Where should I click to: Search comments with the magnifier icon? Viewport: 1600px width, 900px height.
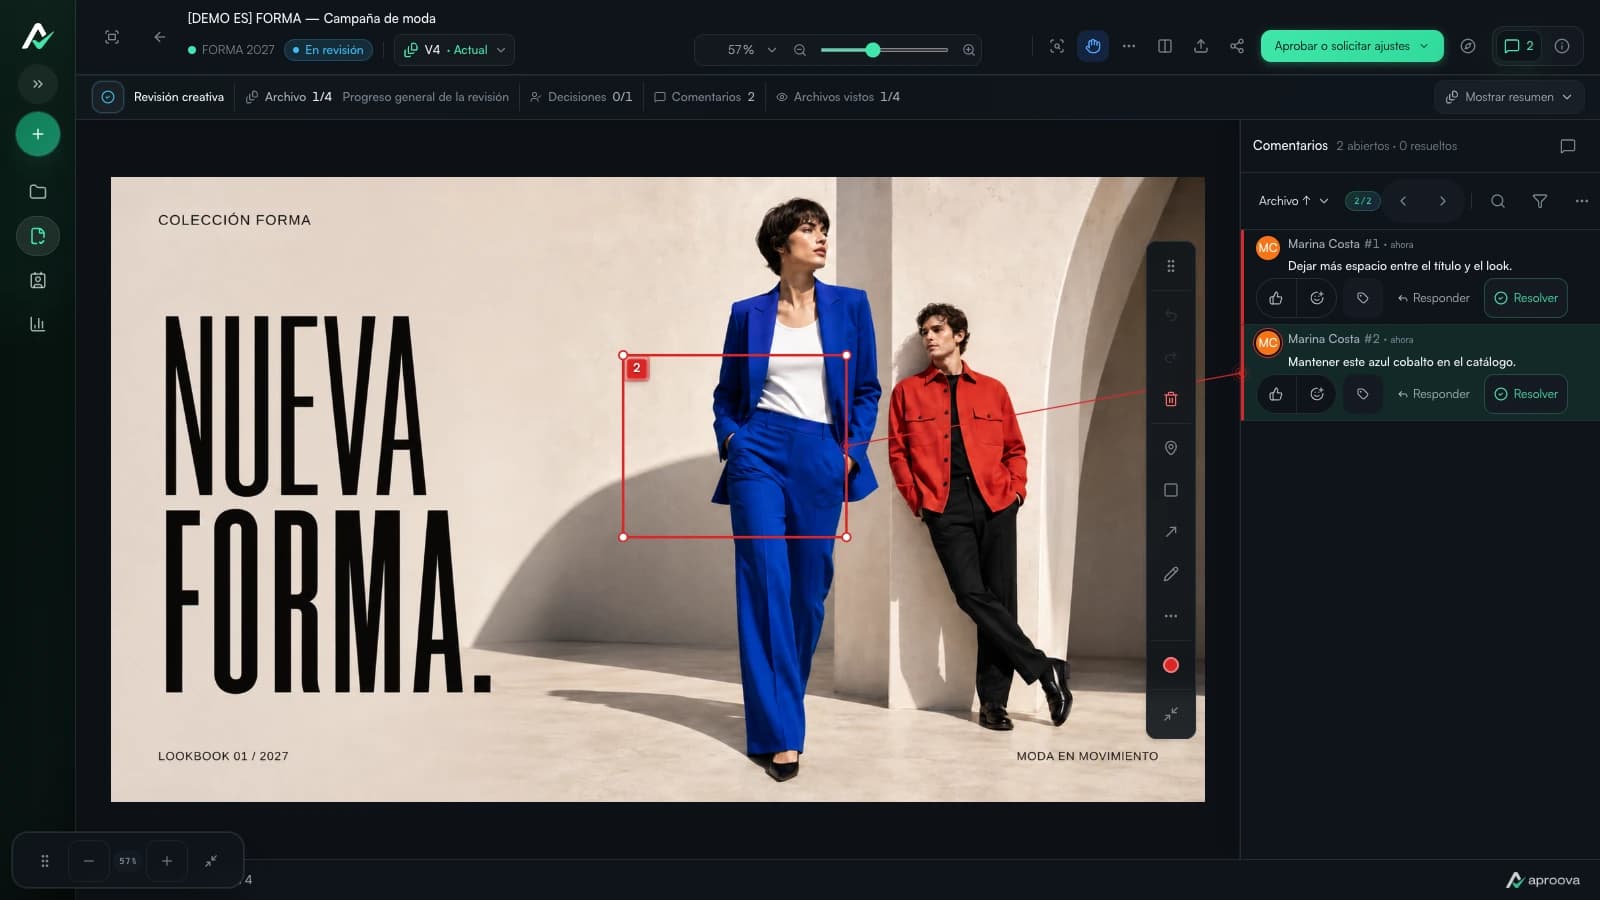(1498, 201)
